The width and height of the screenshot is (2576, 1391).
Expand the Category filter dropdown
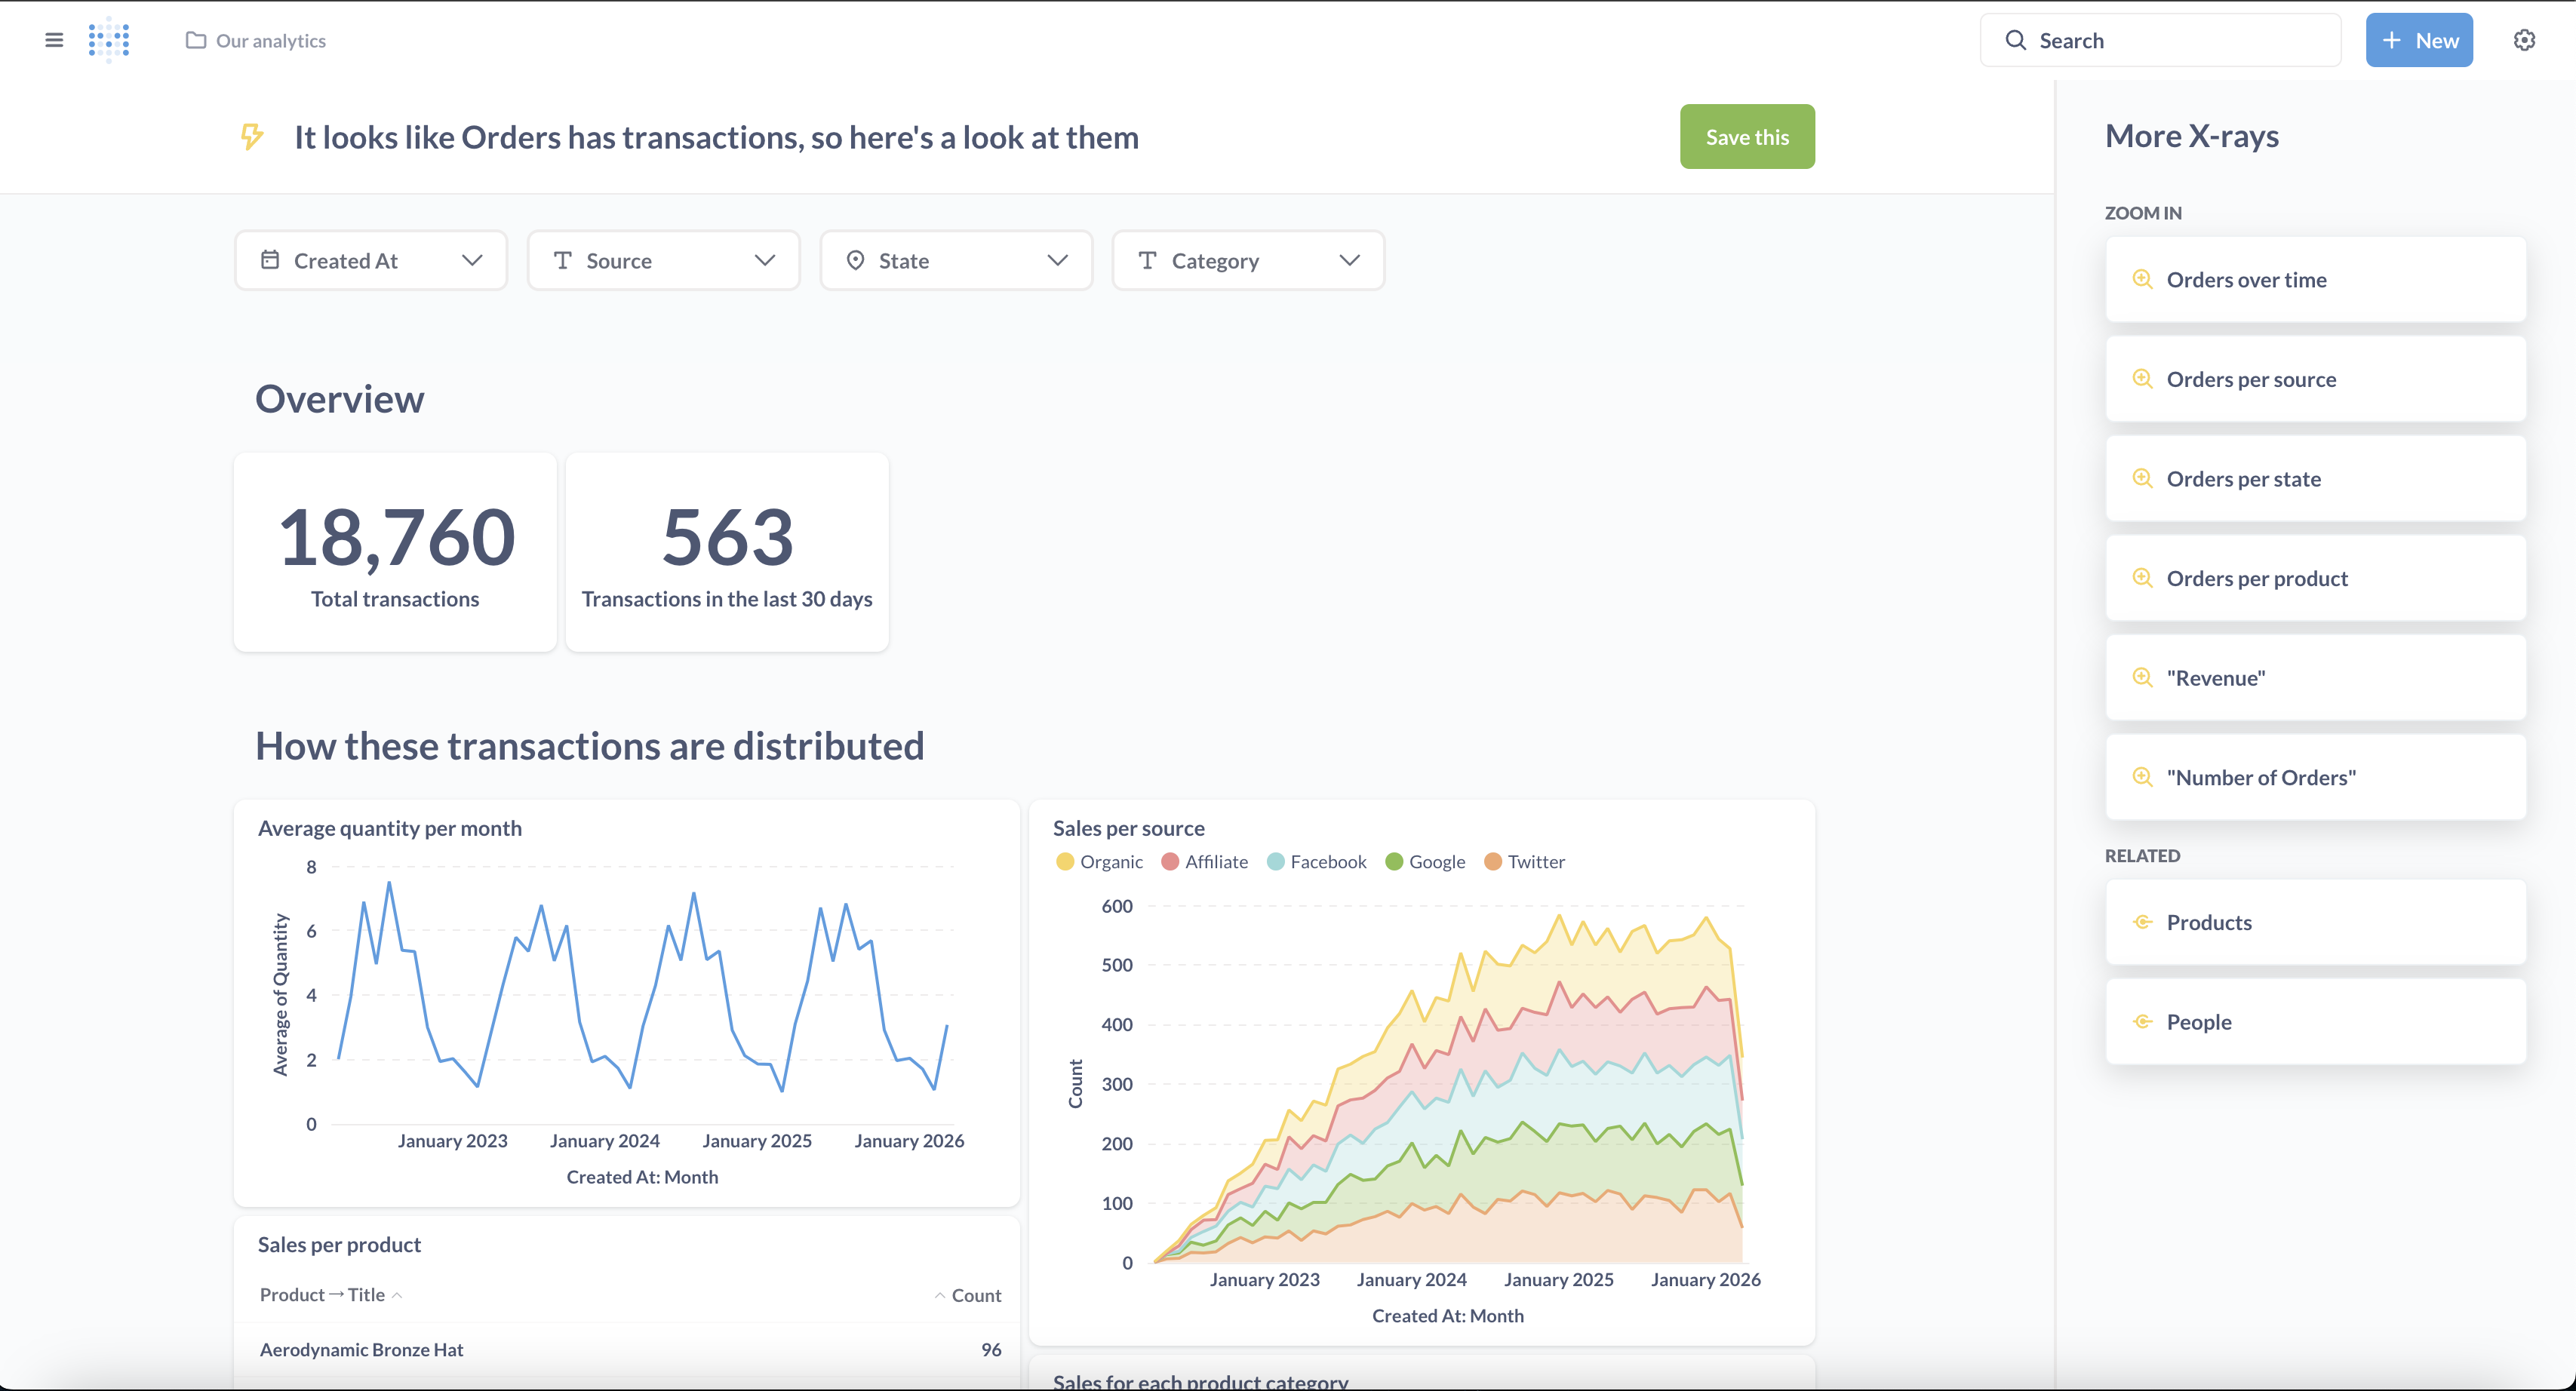point(1248,261)
